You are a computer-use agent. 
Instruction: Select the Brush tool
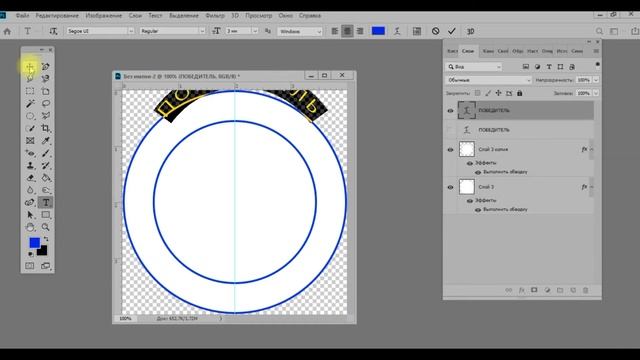click(x=46, y=153)
